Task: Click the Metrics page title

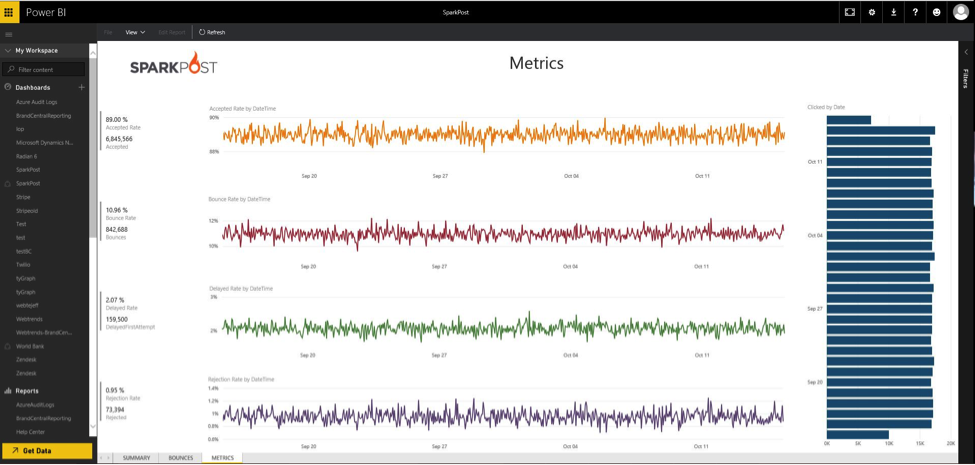Action: (536, 63)
